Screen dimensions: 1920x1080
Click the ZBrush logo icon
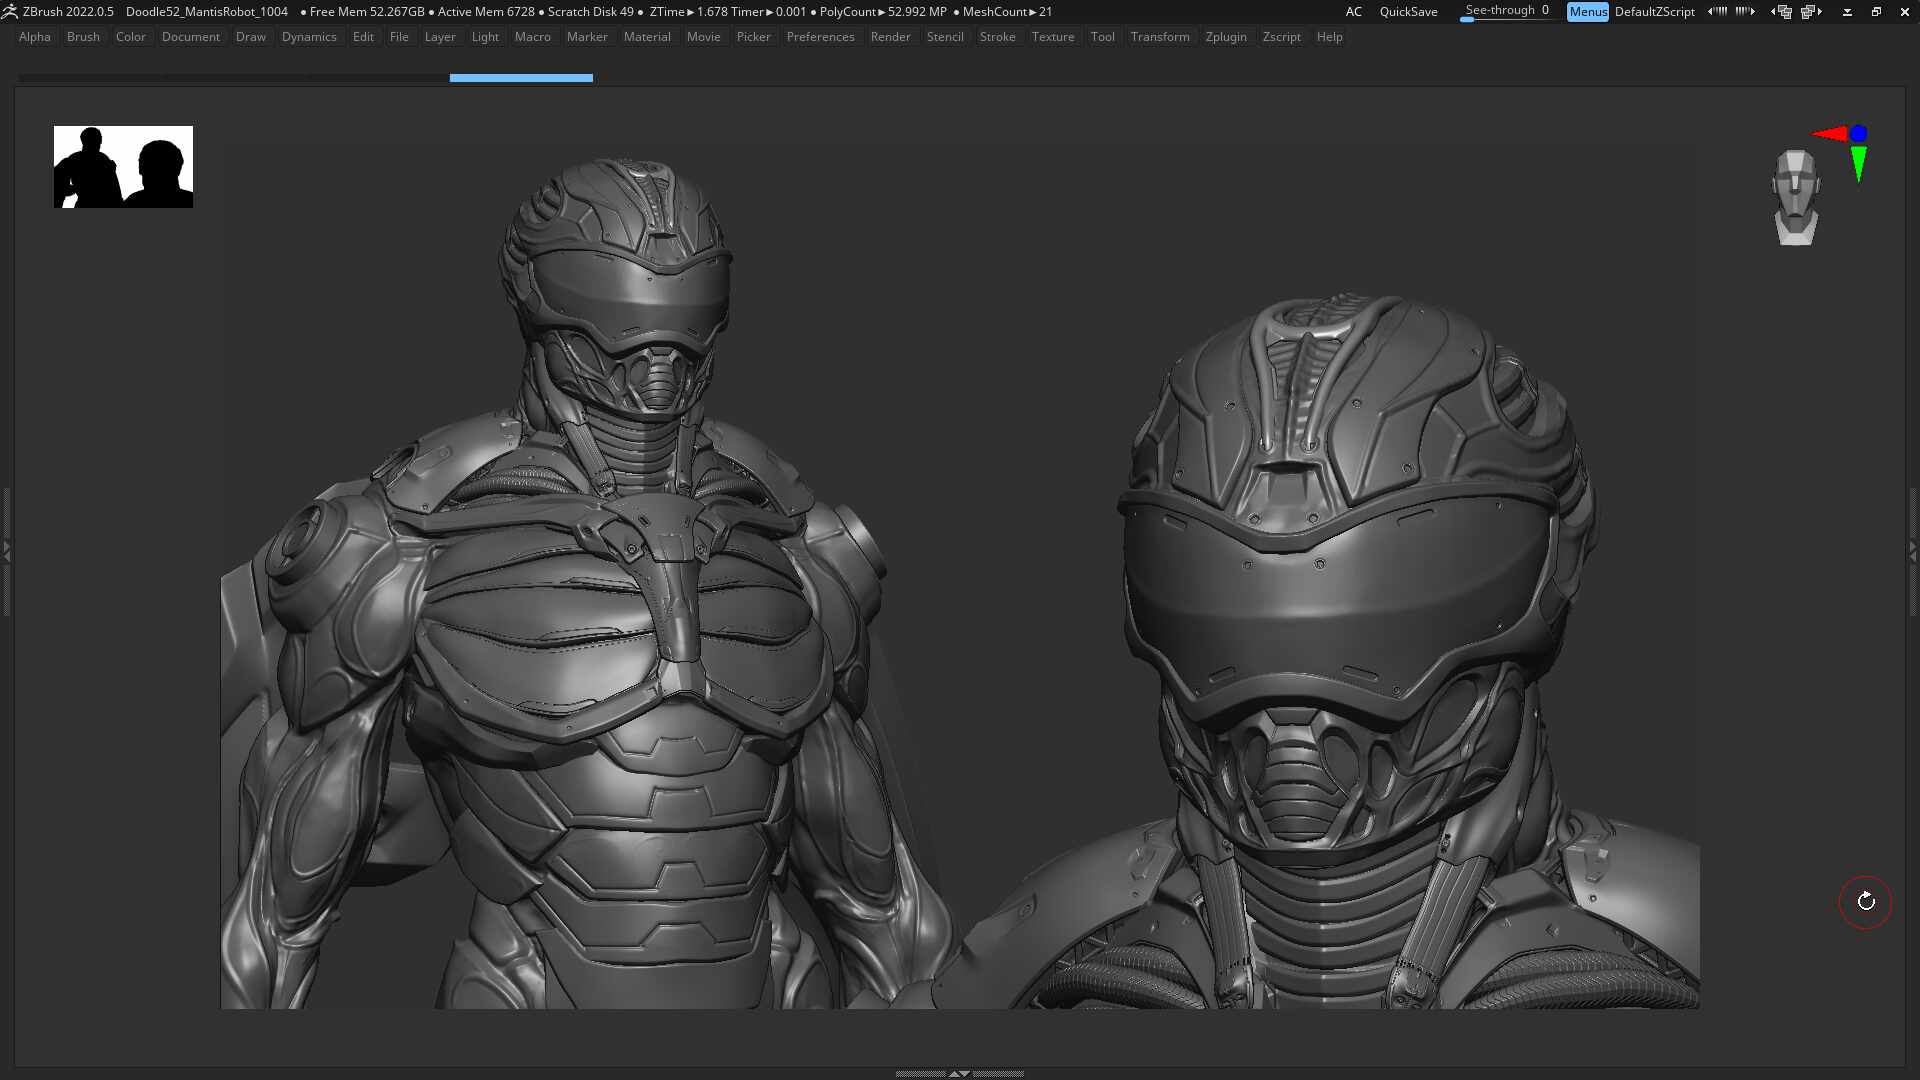pos(10,12)
